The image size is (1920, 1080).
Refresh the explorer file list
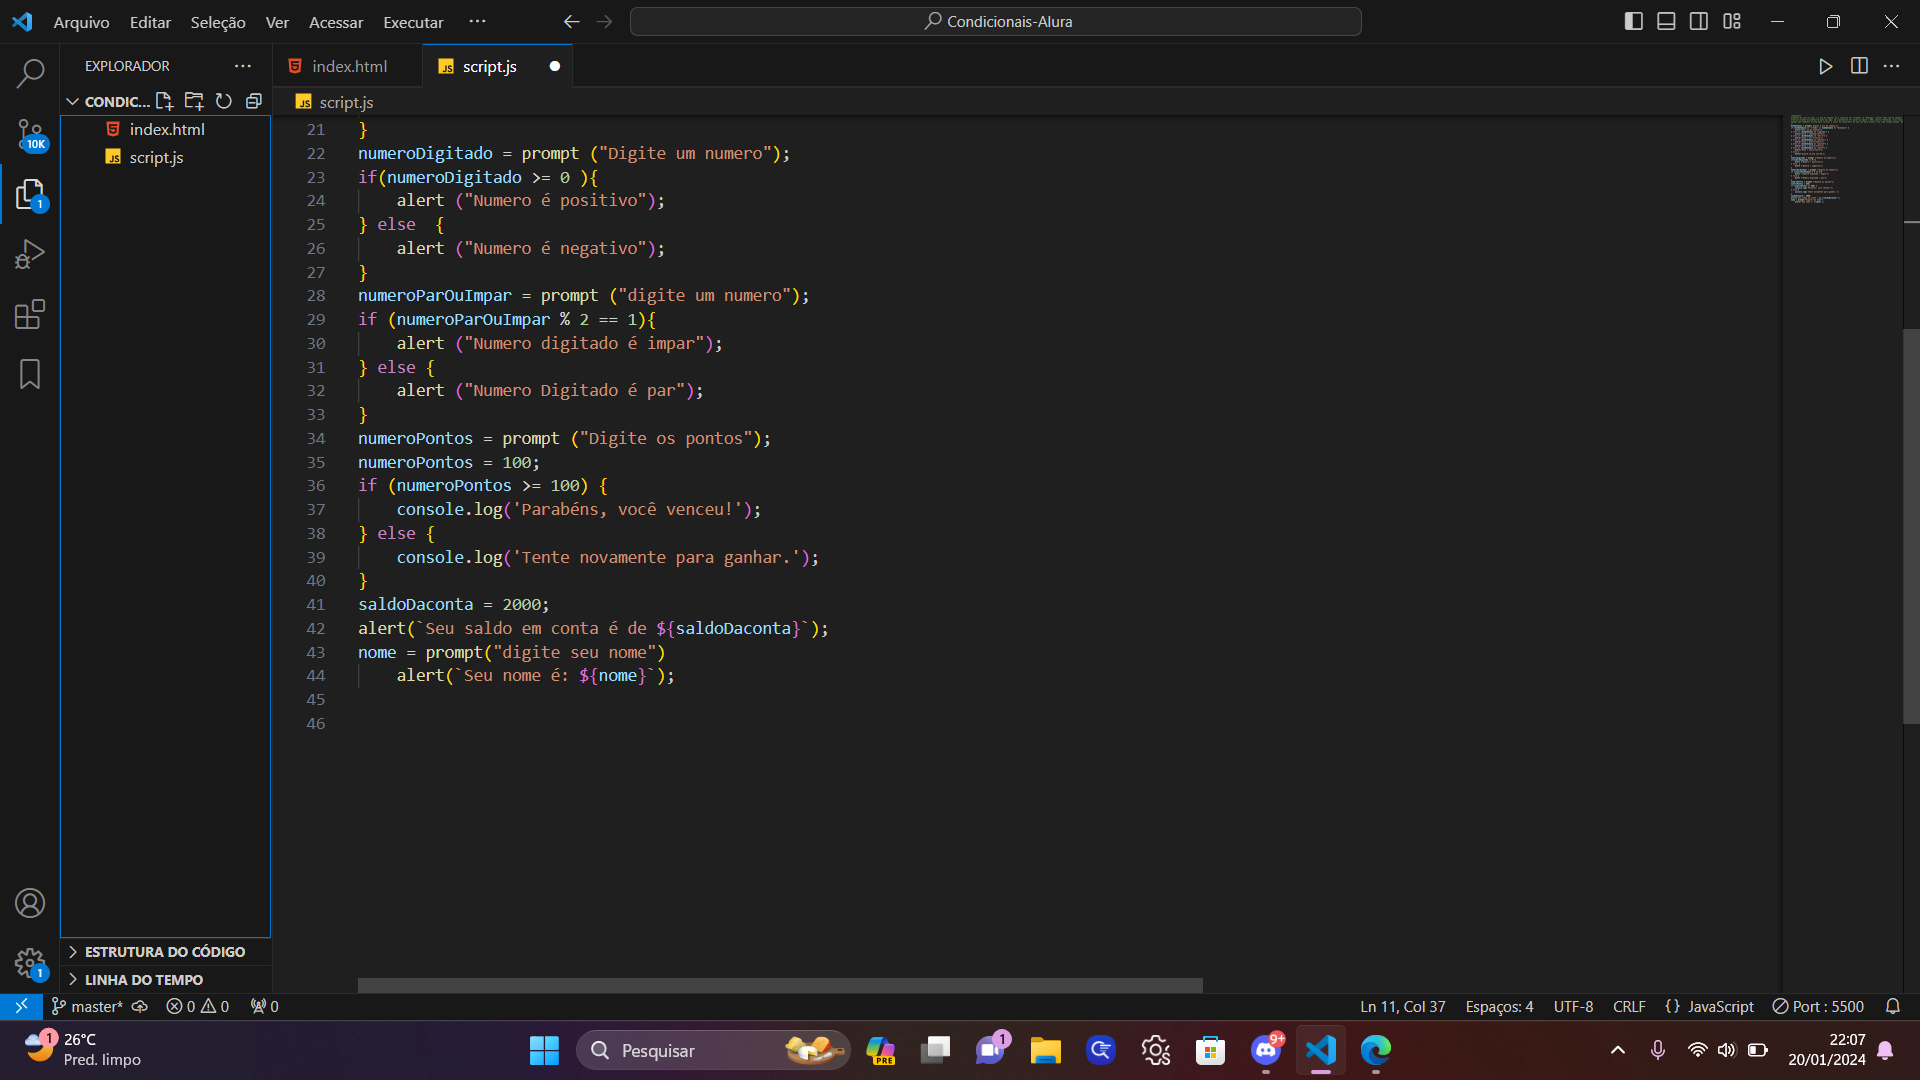224,101
